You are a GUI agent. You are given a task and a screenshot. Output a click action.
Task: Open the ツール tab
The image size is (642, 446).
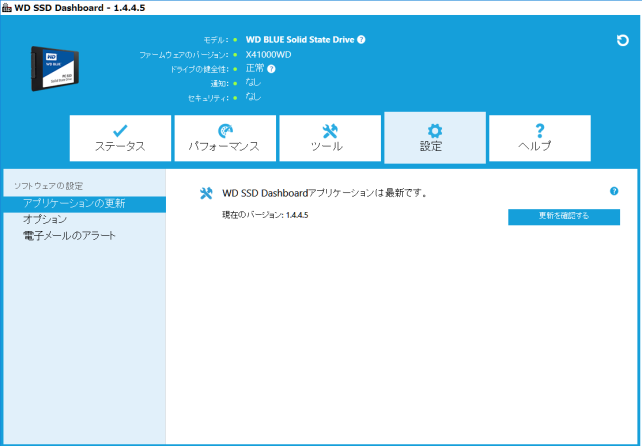pos(330,138)
